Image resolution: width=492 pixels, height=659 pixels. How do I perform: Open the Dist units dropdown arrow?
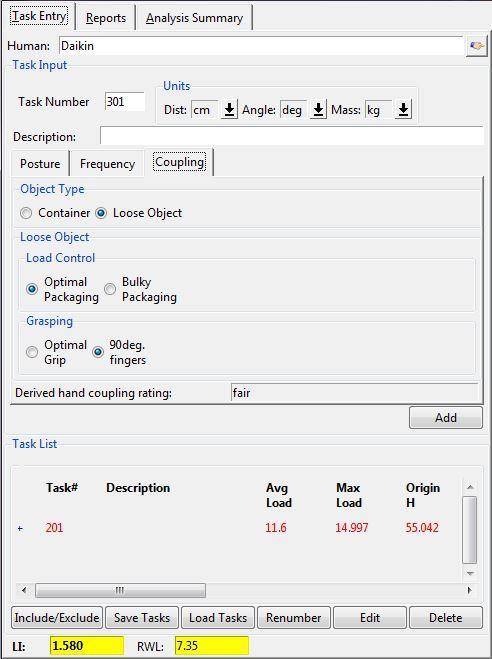pyautogui.click(x=229, y=110)
